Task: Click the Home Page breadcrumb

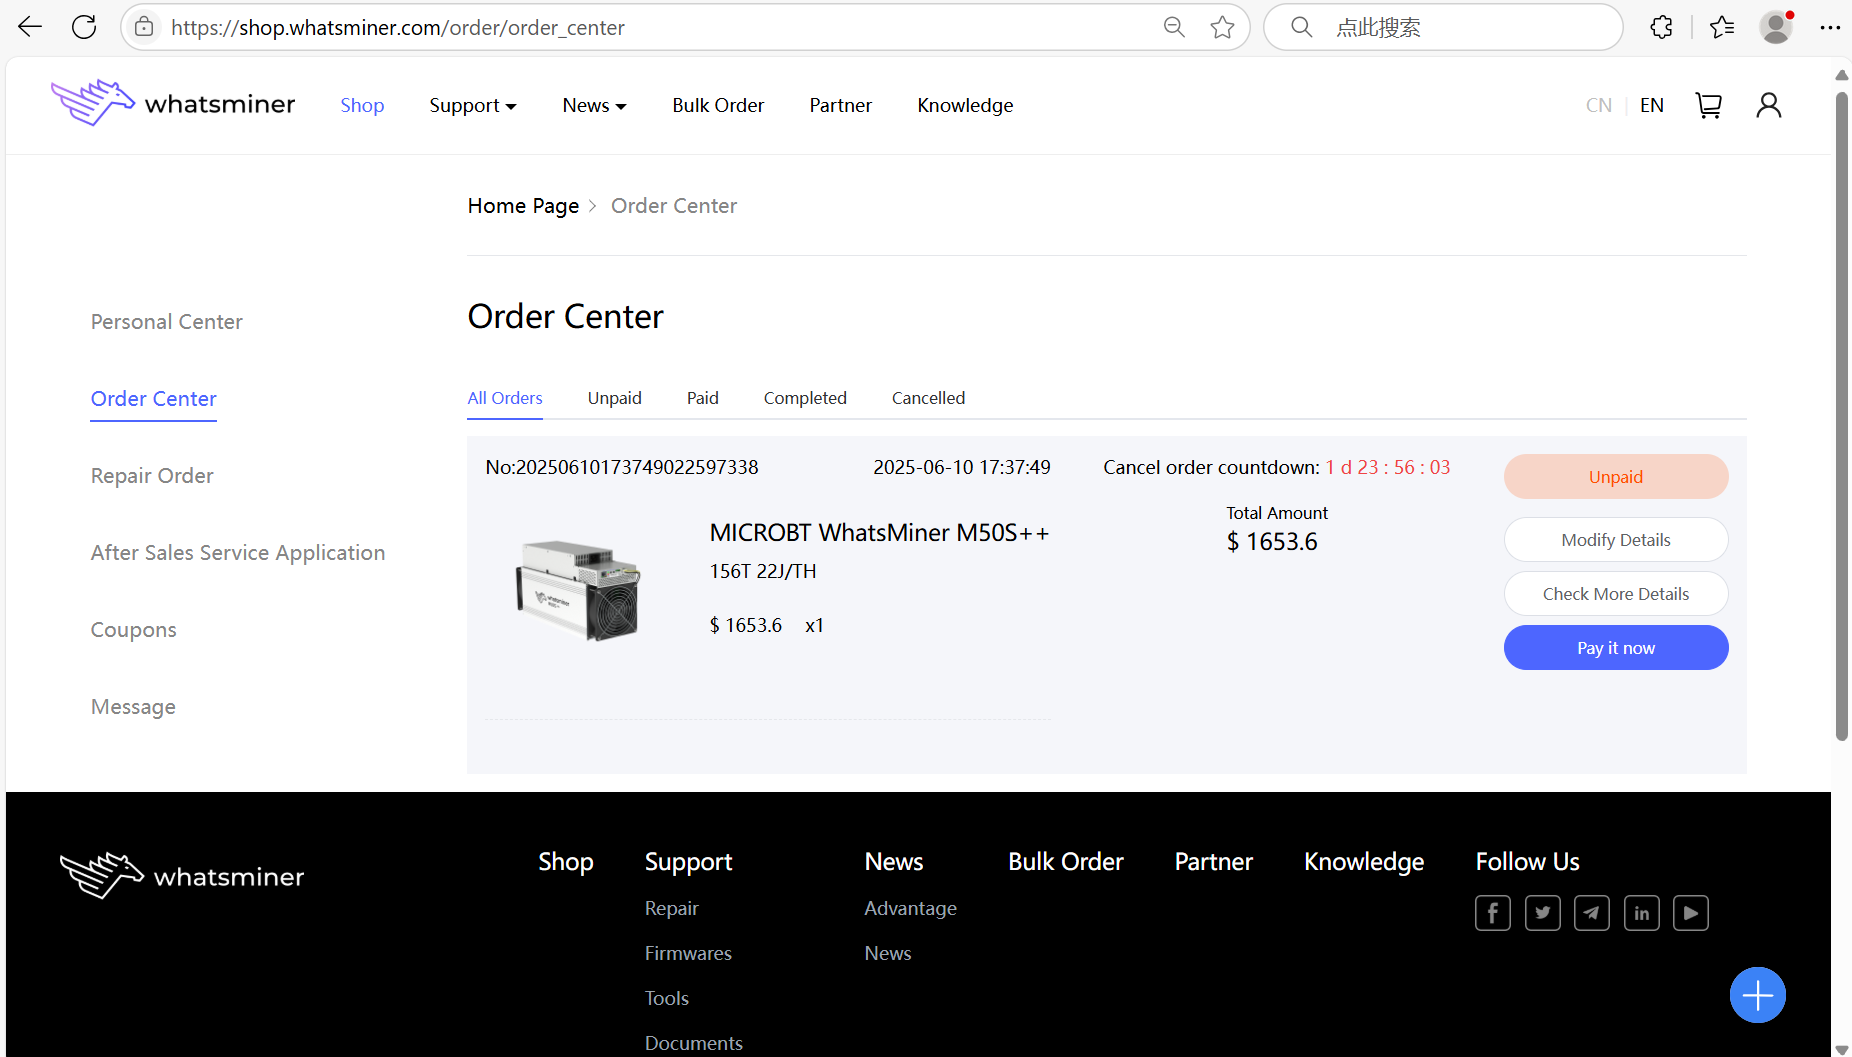Action: [523, 206]
